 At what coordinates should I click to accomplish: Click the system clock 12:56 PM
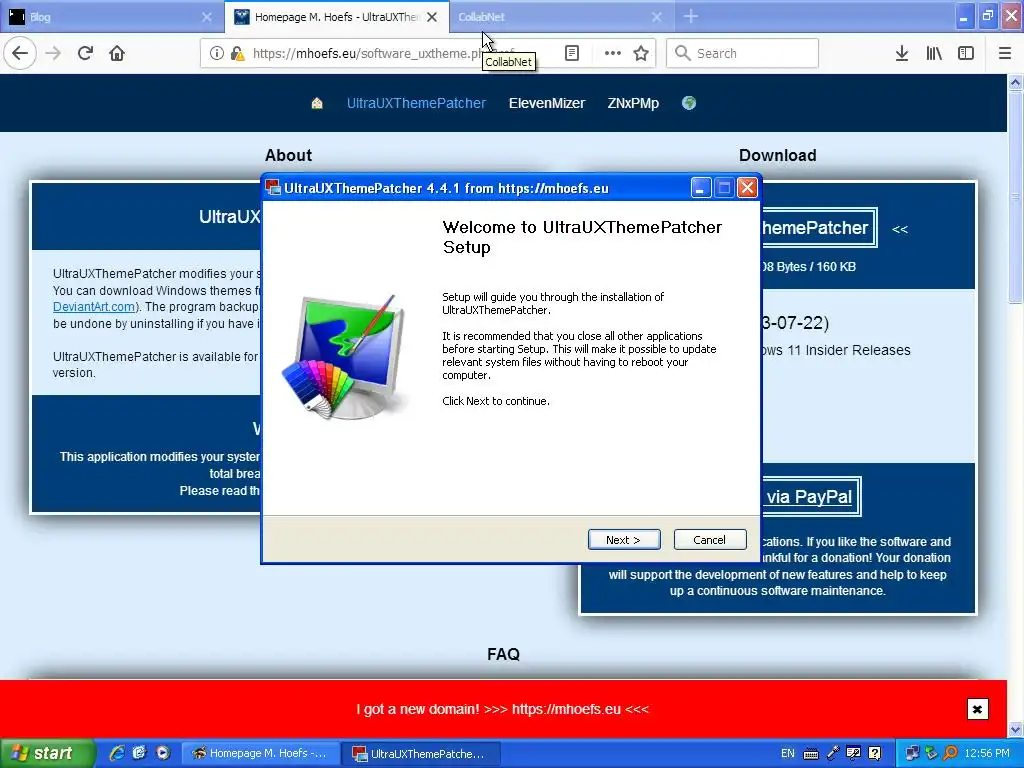[x=987, y=754]
